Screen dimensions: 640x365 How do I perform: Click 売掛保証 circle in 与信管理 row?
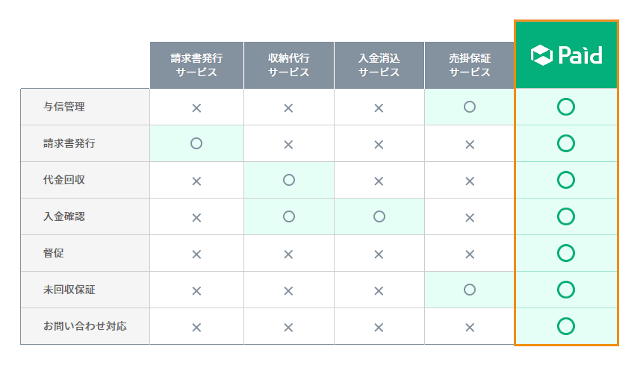(x=470, y=107)
